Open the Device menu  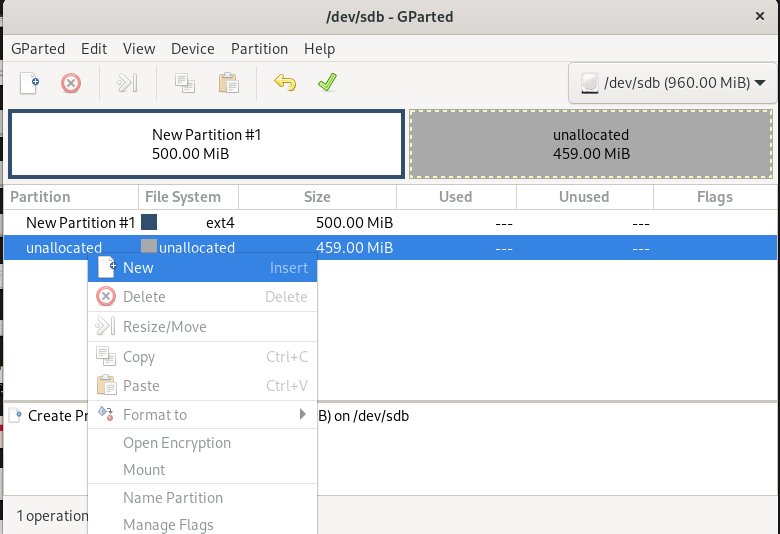click(x=192, y=48)
